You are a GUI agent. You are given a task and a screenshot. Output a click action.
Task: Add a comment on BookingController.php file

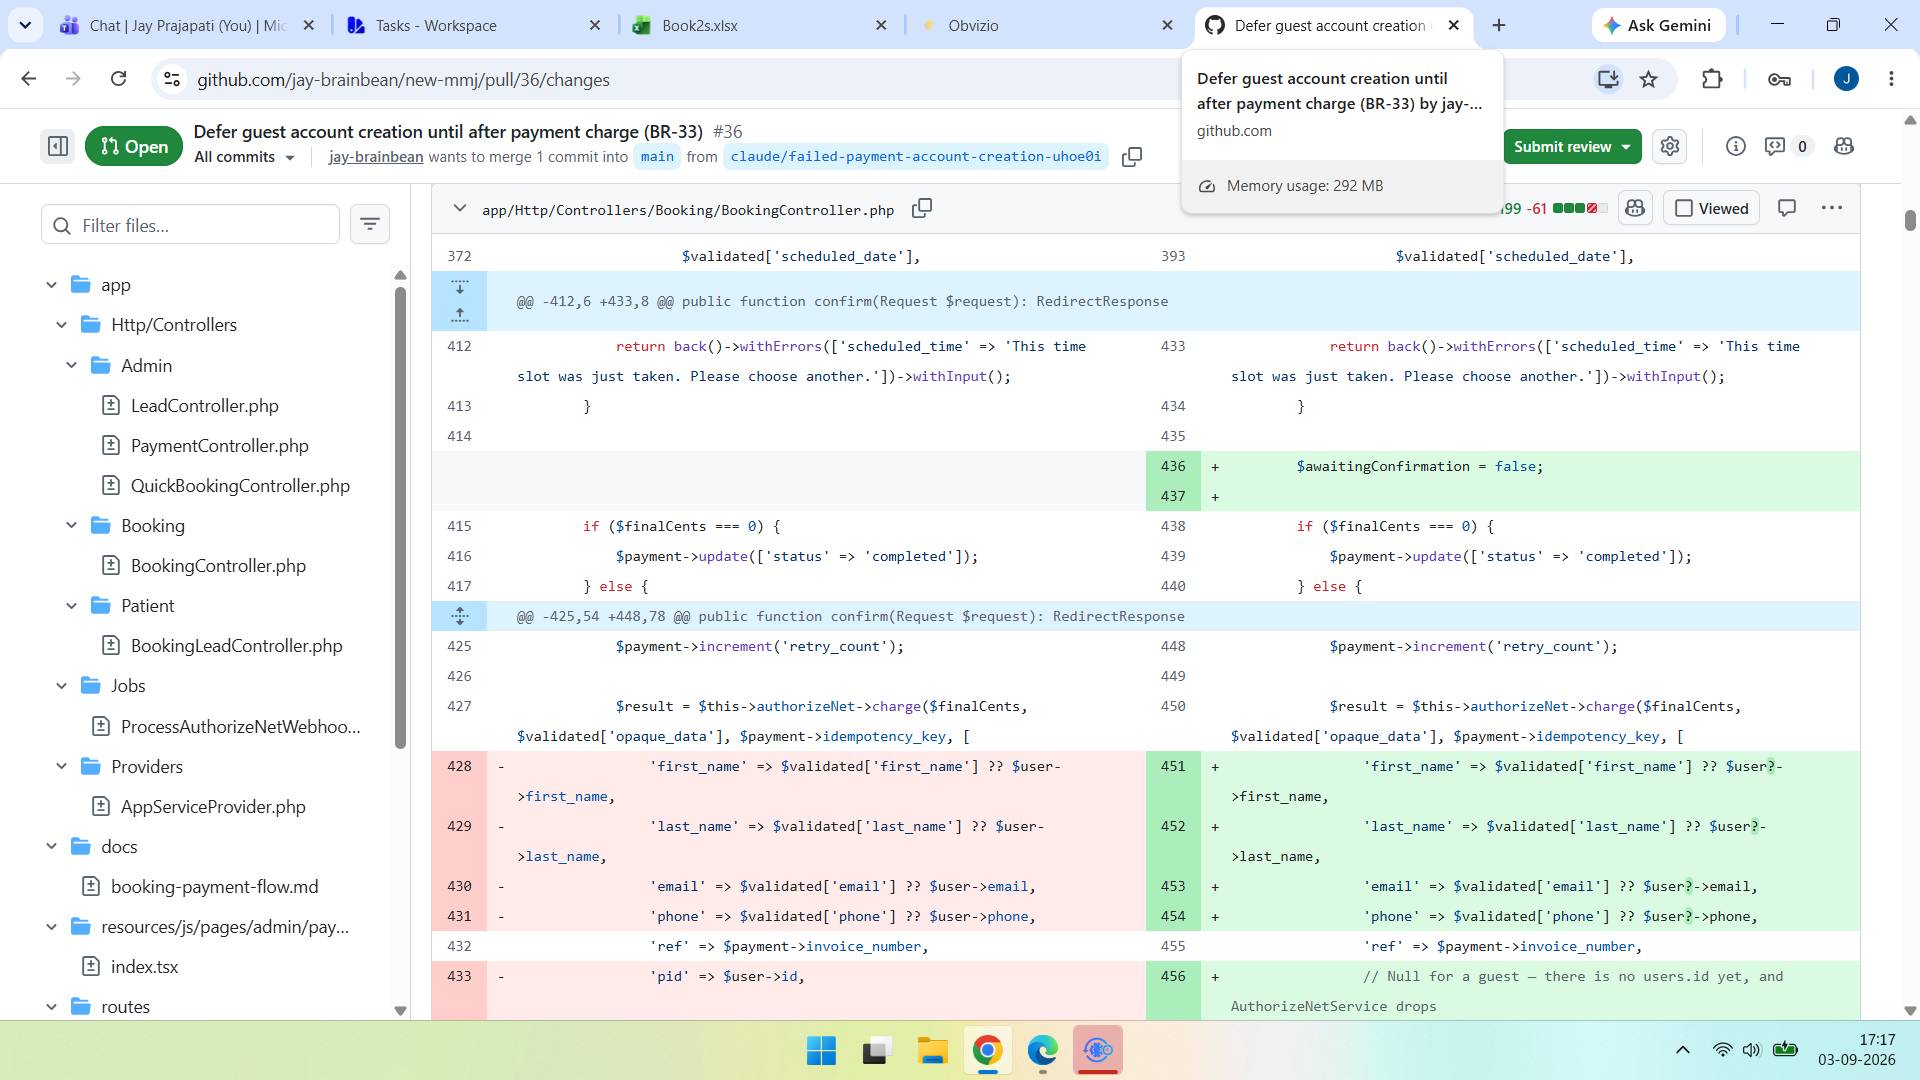click(x=1787, y=208)
